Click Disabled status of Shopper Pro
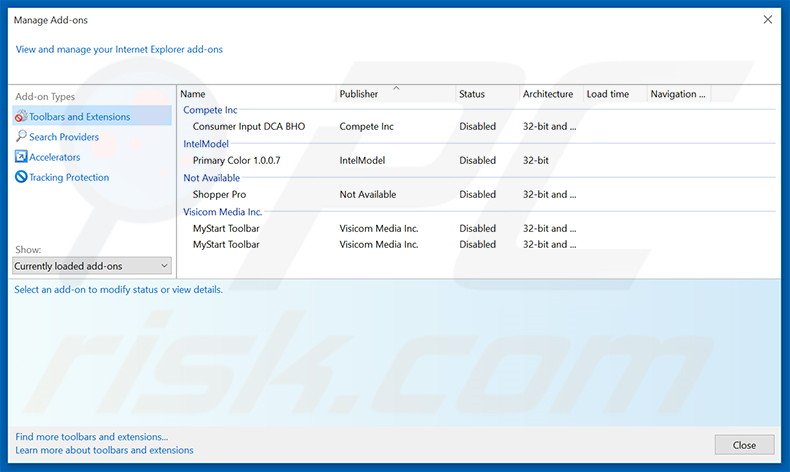Image resolution: width=790 pixels, height=472 pixels. pos(477,194)
